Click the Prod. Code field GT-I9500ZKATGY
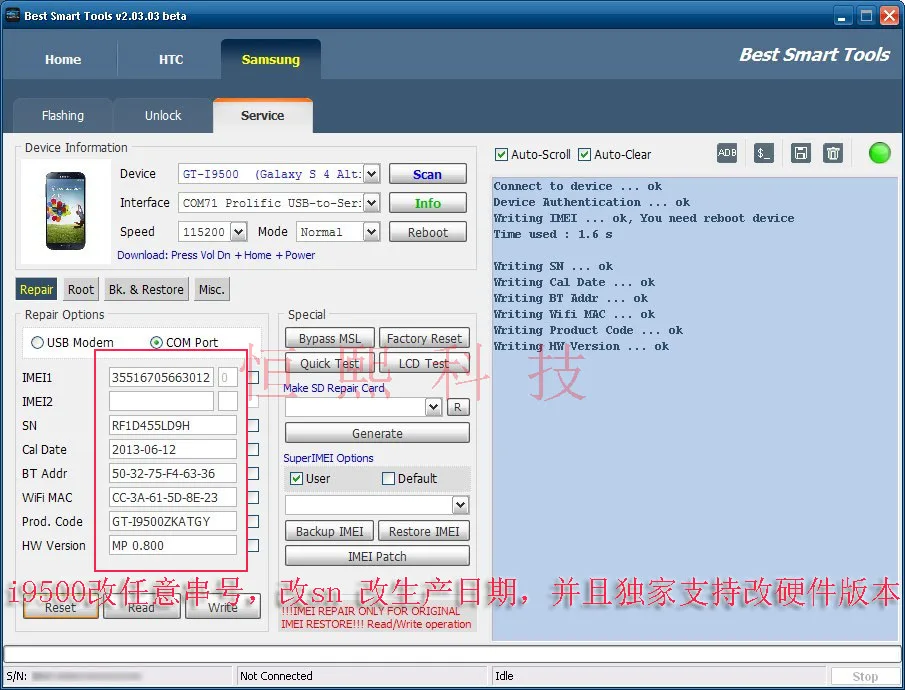This screenshot has width=905, height=690. pos(173,521)
